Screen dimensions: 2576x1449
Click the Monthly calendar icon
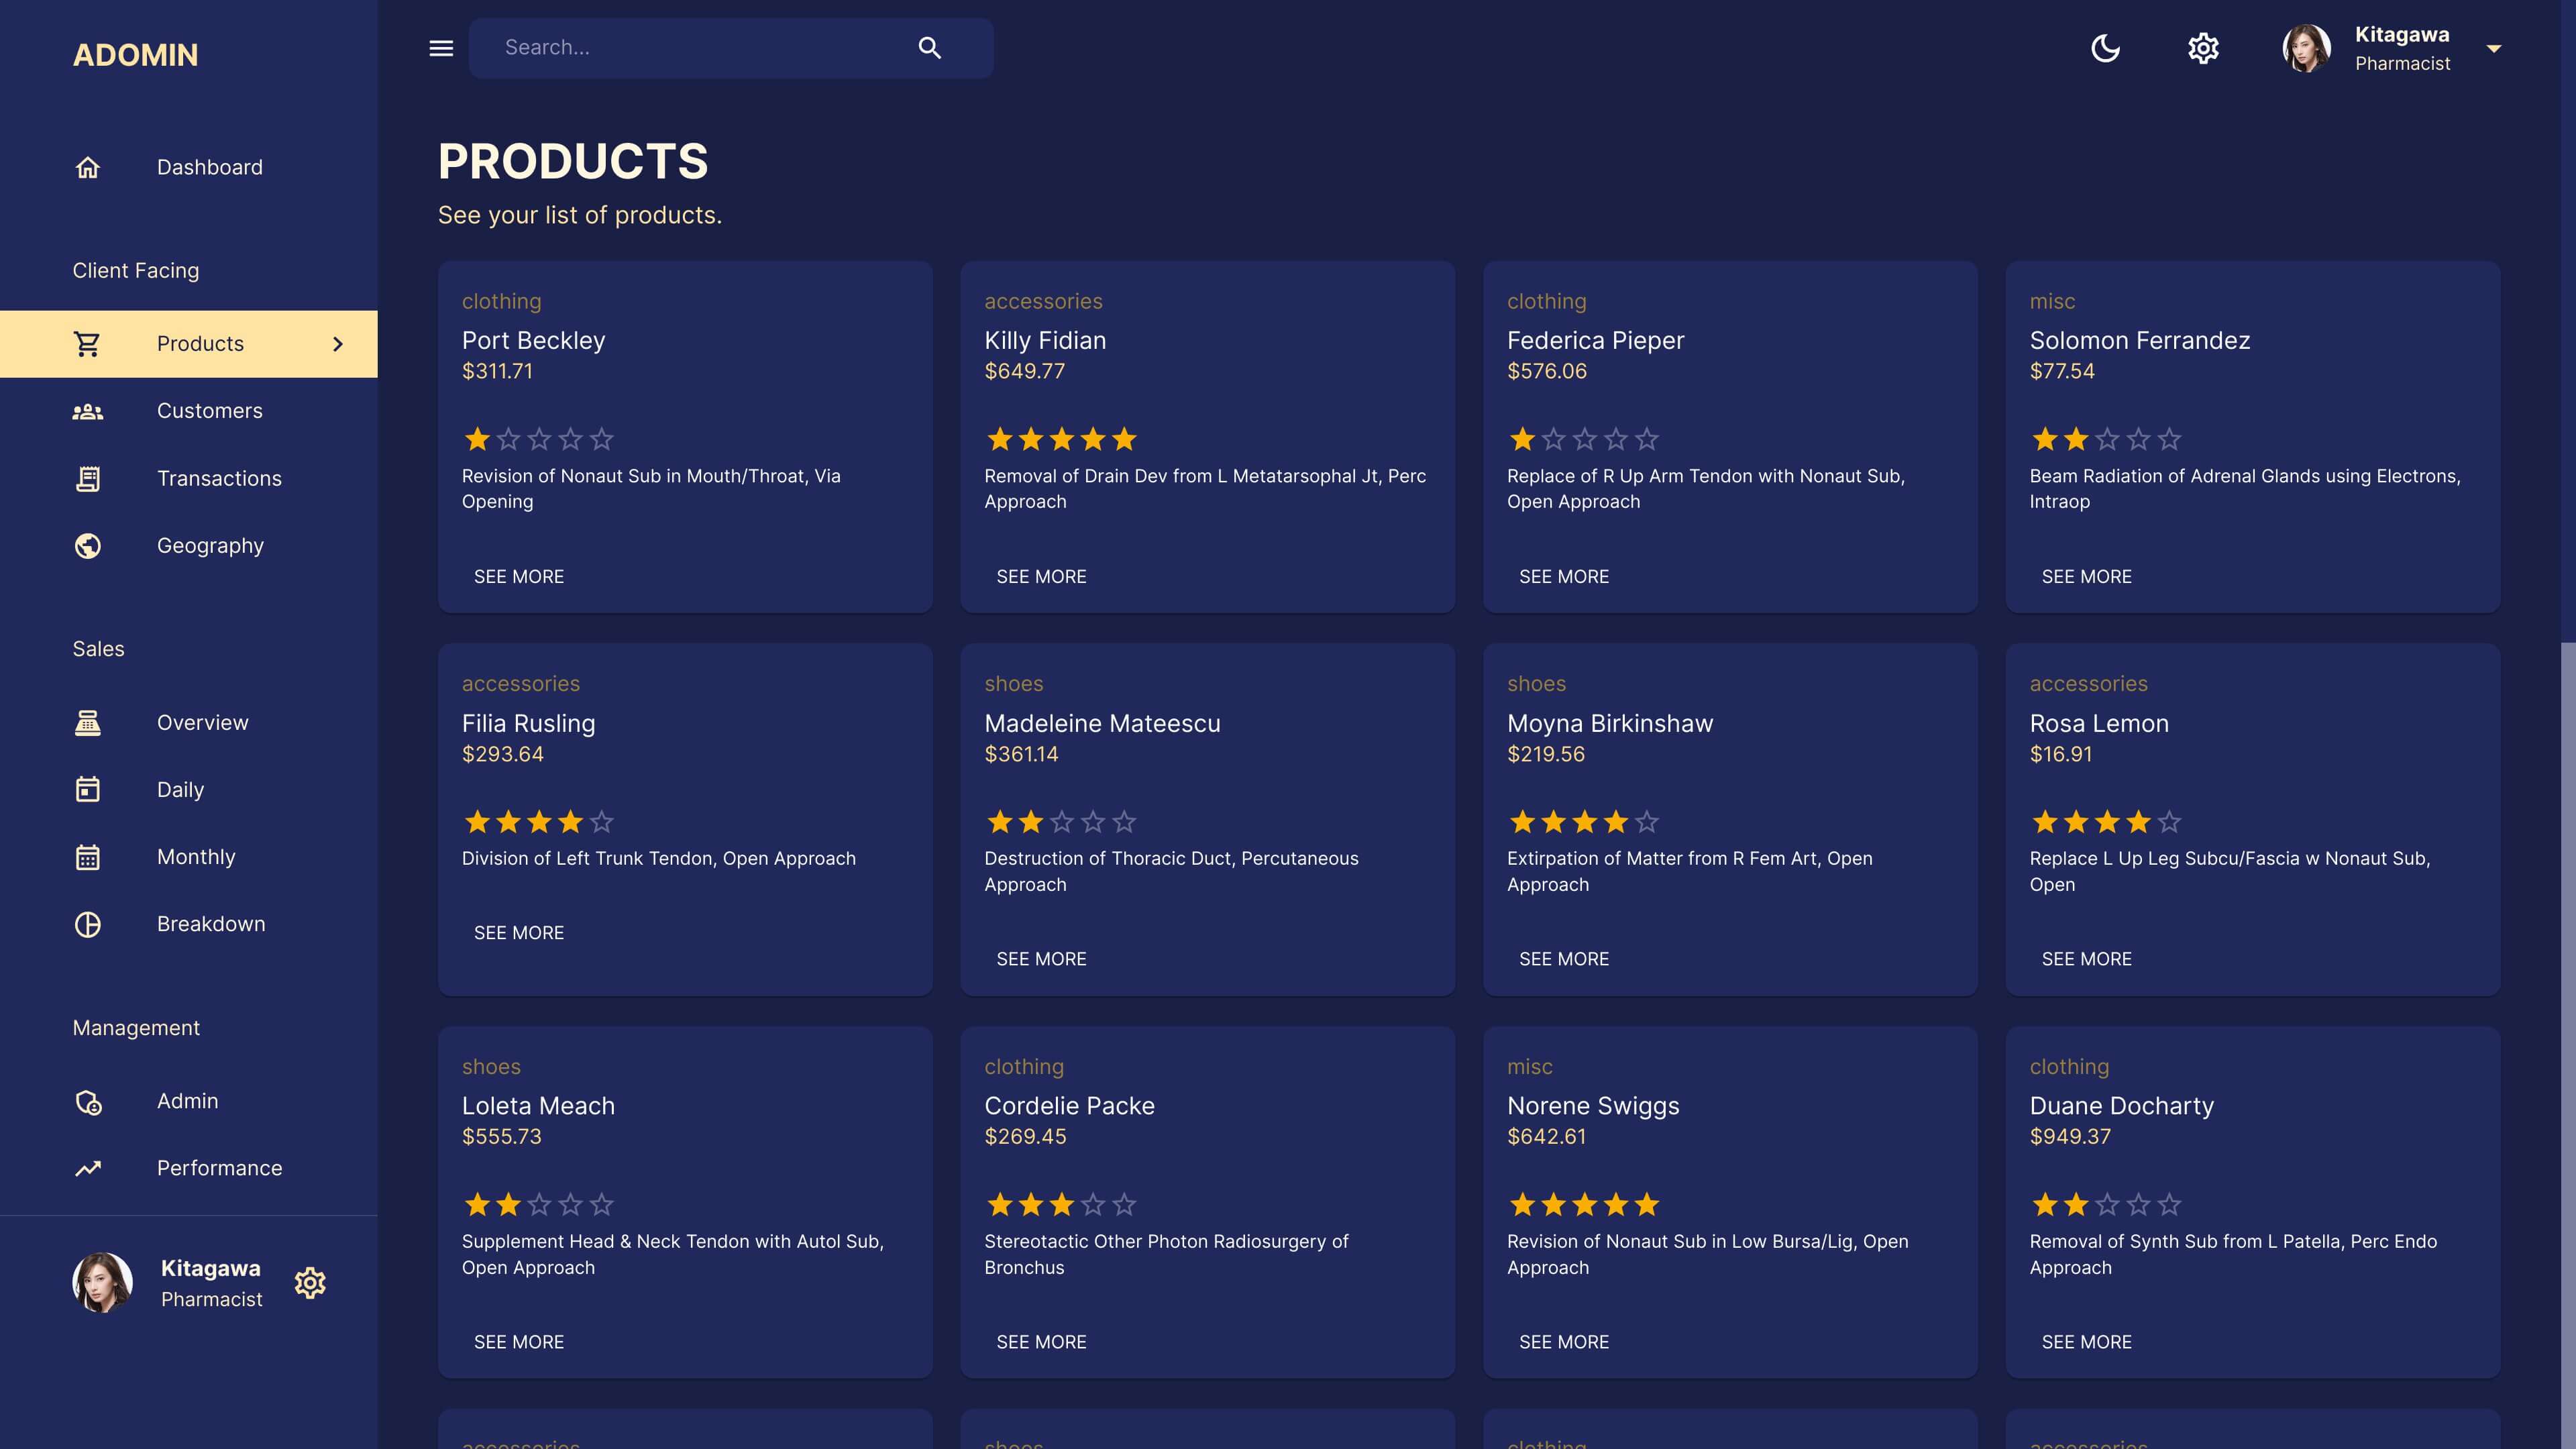click(88, 857)
